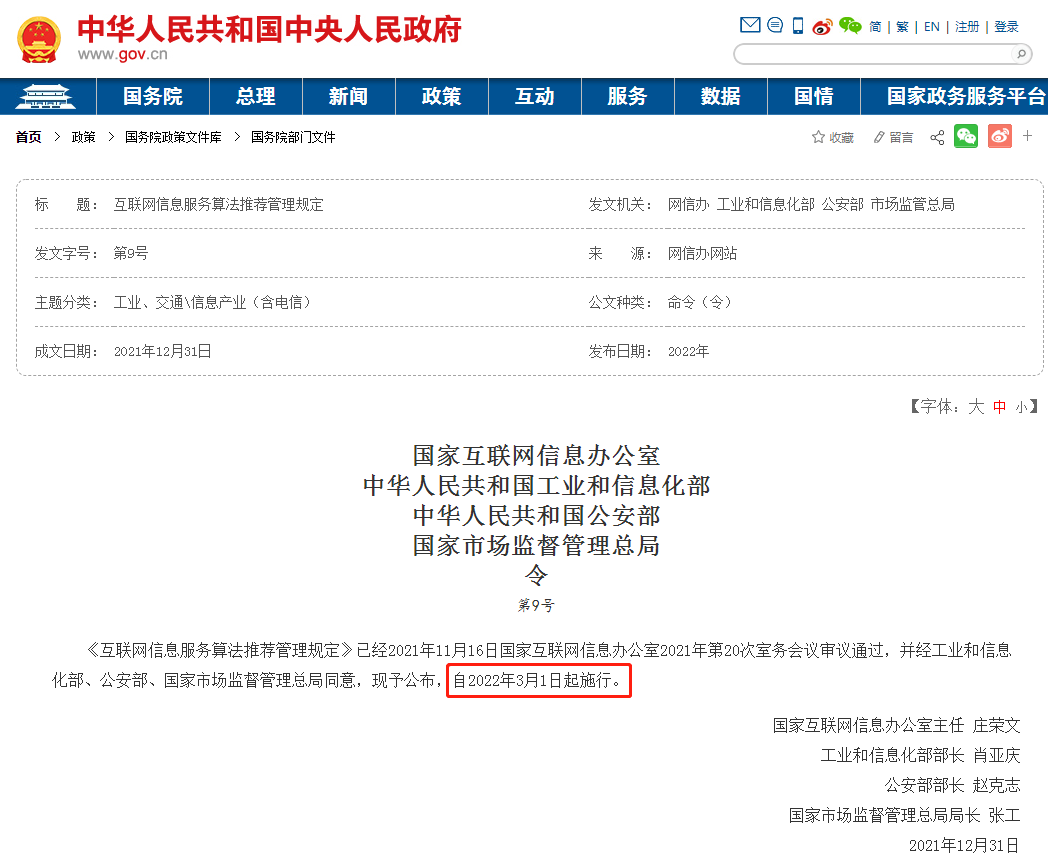
Task: Go to 国务院部门文件 breadcrumb
Action: pos(293,137)
